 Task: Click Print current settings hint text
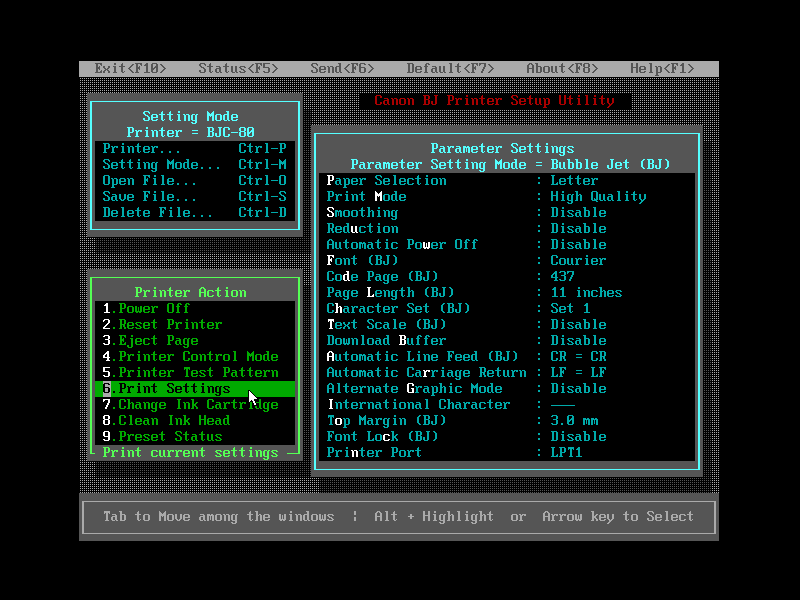tap(190, 453)
